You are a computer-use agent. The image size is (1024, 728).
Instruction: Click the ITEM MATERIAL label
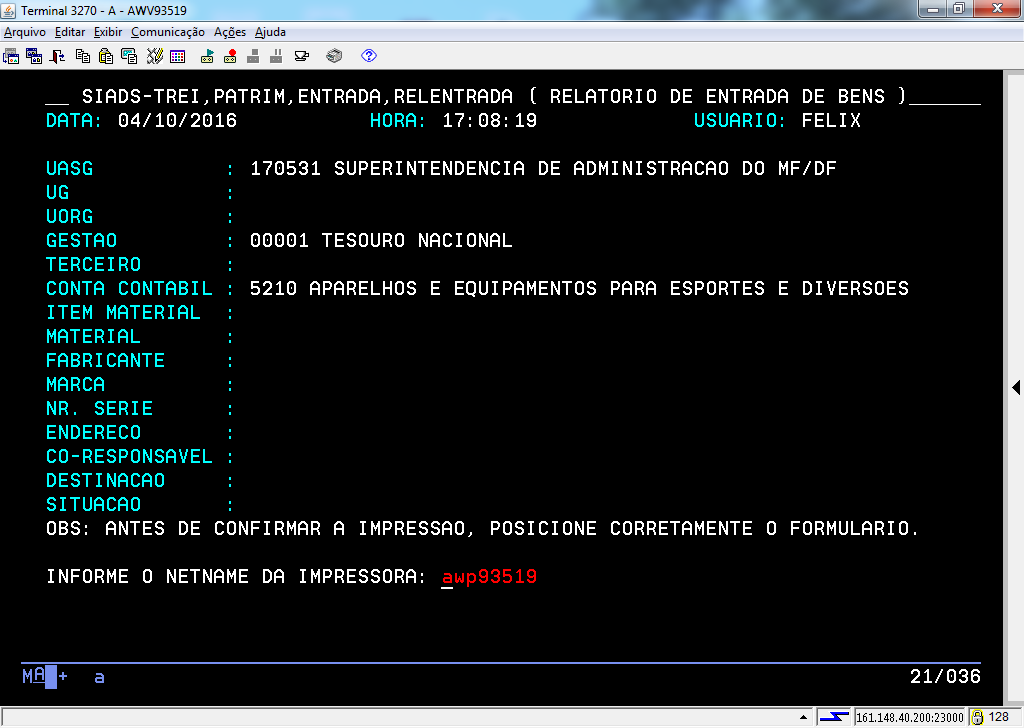coord(123,313)
